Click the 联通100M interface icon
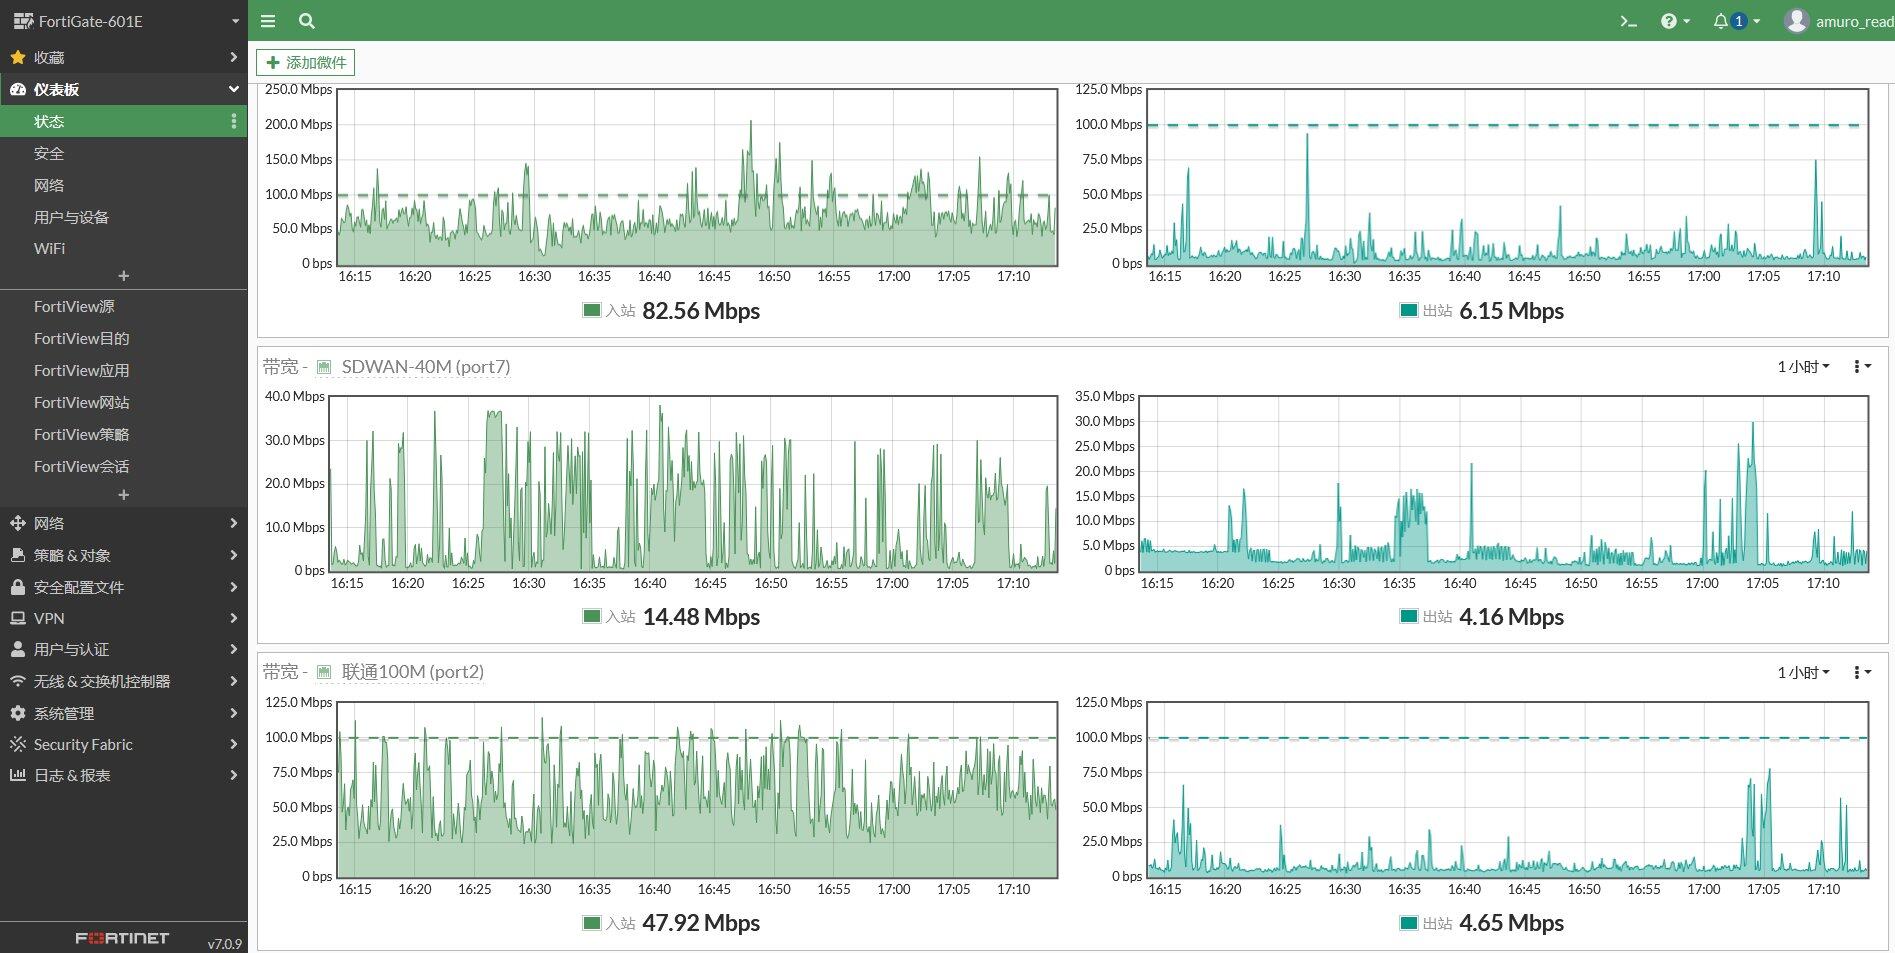The height and width of the screenshot is (953, 1895). click(324, 672)
